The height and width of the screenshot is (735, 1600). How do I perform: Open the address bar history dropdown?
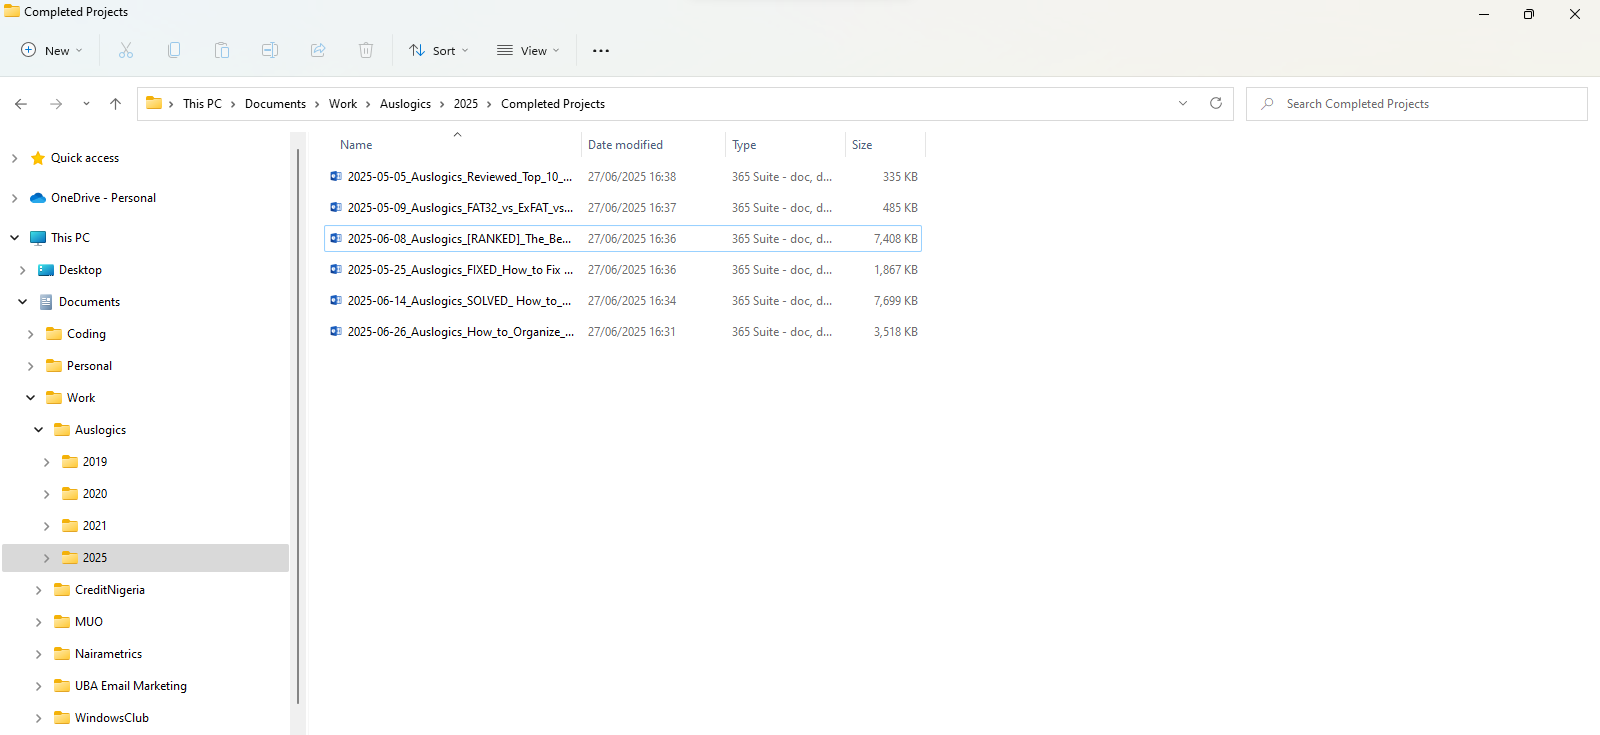[x=1183, y=103]
